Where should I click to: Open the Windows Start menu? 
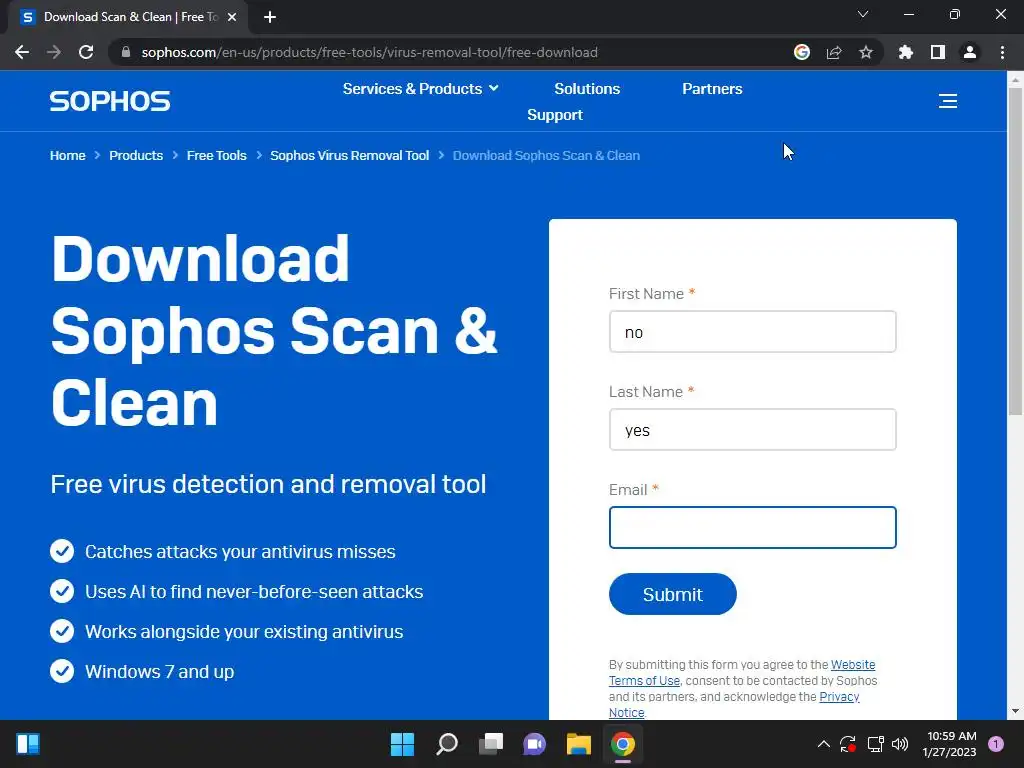[402, 744]
